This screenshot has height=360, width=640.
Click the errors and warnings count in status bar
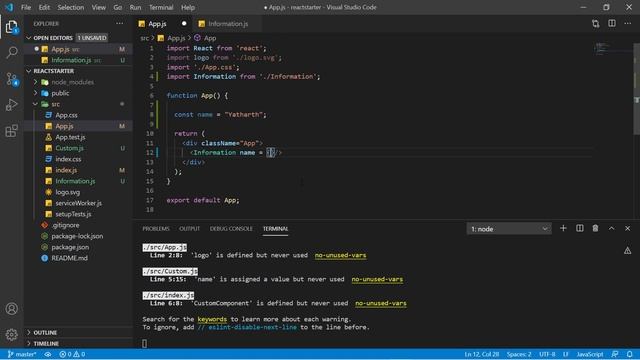click(72, 354)
